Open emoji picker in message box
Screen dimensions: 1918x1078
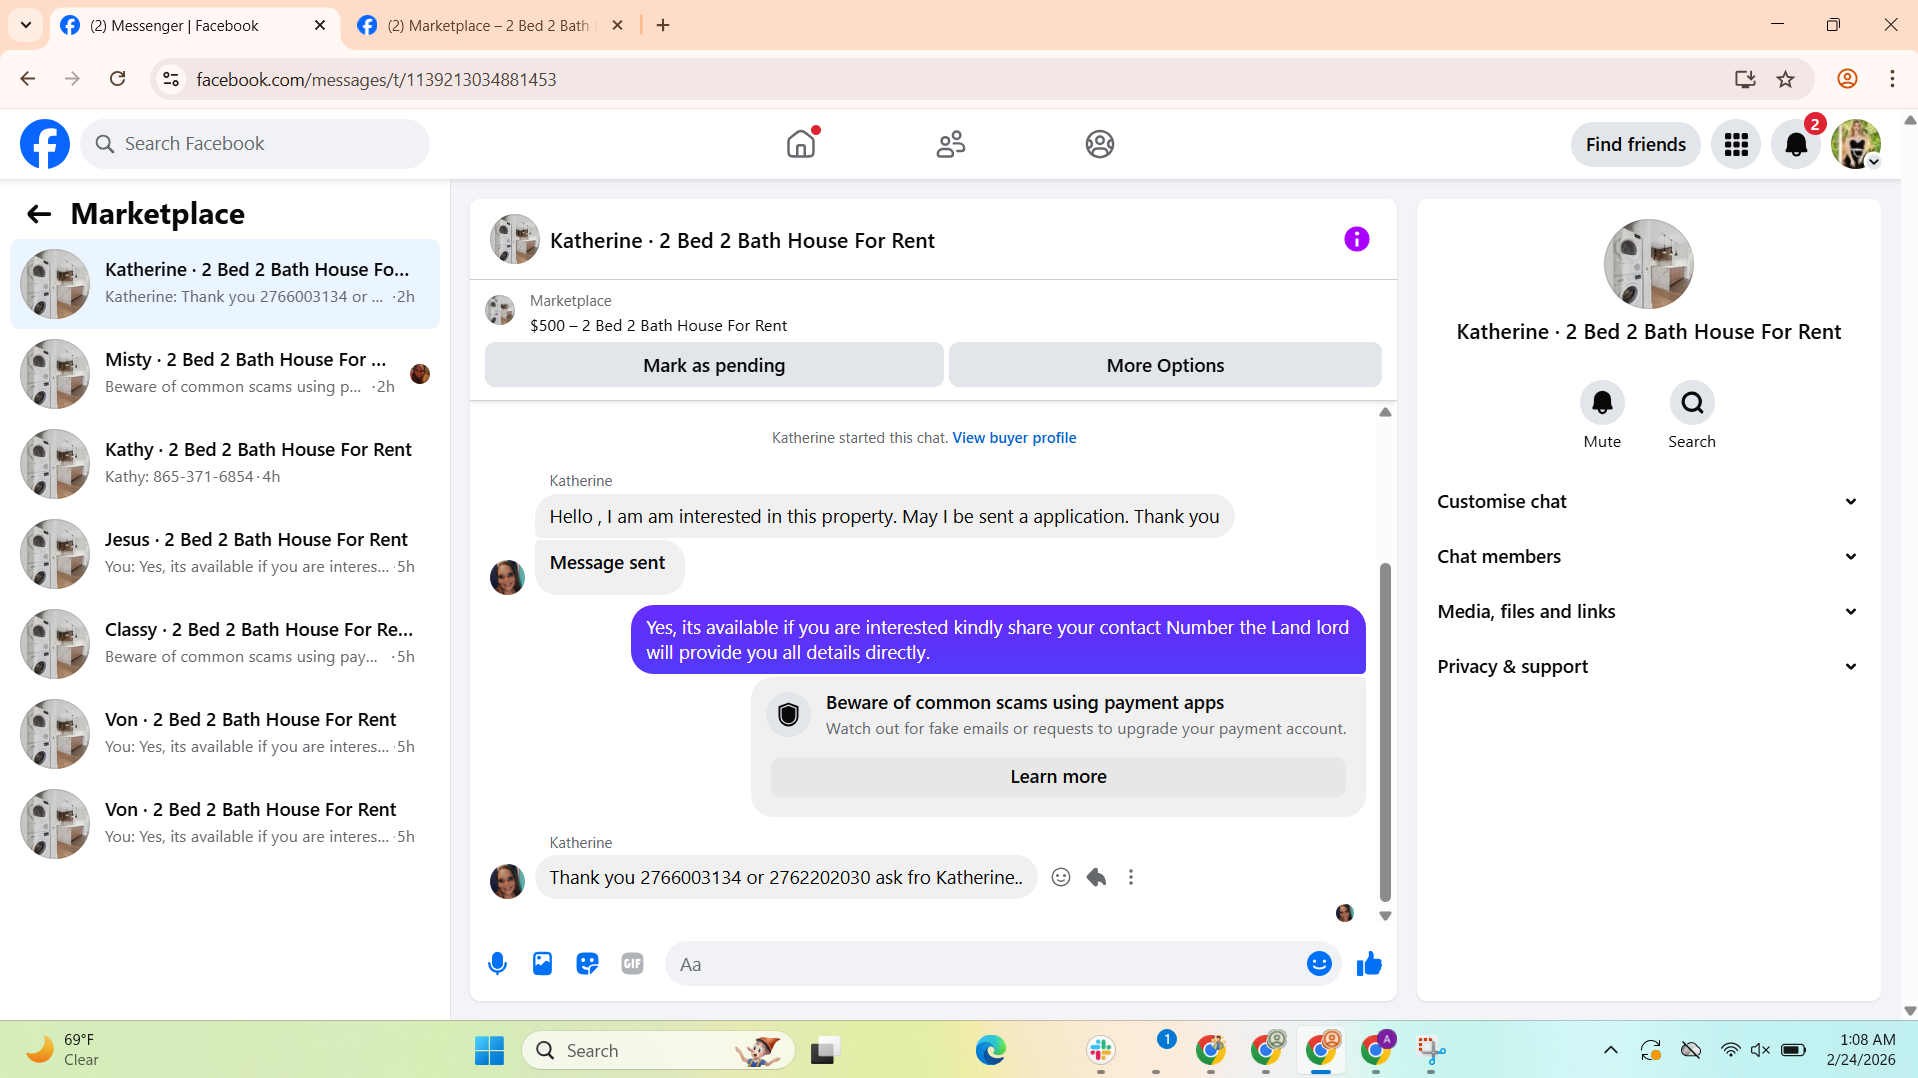[x=1319, y=964]
